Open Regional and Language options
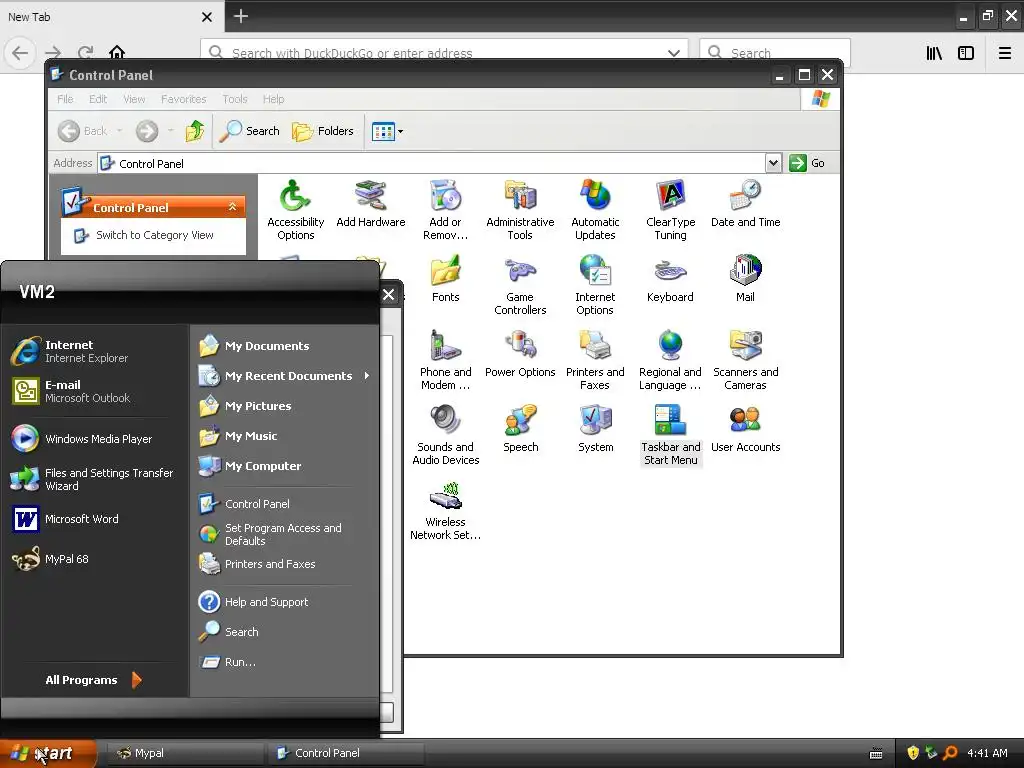 point(670,360)
